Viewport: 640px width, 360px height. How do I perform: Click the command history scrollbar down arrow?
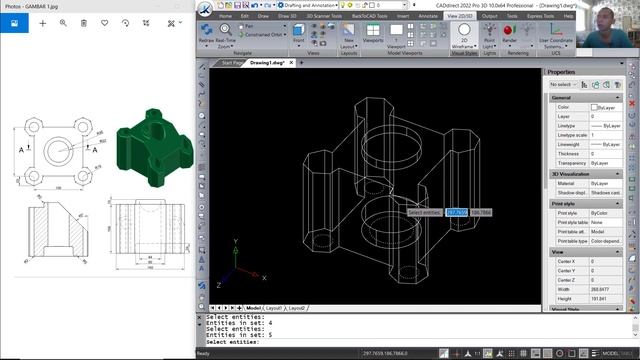coord(636,335)
